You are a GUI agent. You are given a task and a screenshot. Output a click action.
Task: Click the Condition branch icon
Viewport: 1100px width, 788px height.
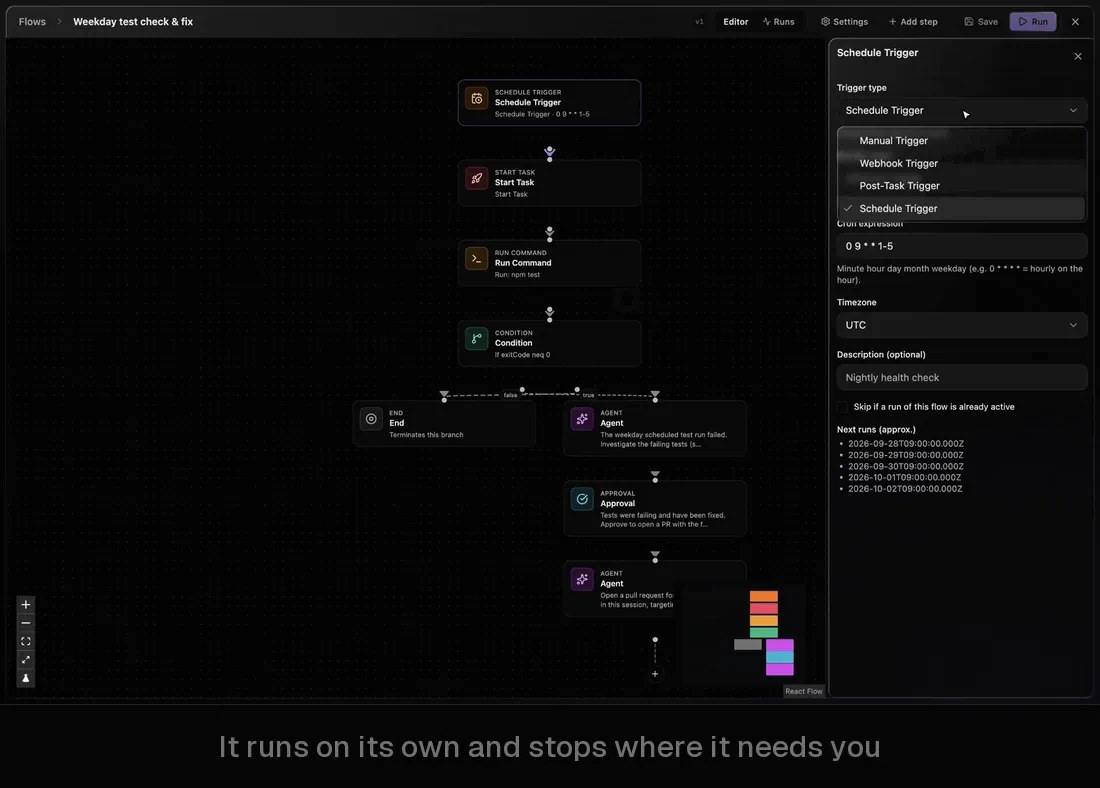(x=476, y=339)
